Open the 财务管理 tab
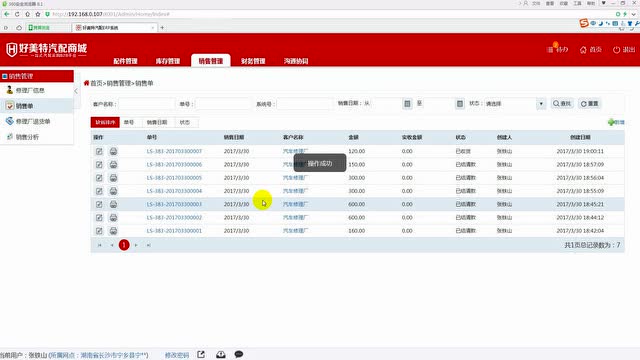Viewport: 640px width, 360px height. tap(253, 61)
